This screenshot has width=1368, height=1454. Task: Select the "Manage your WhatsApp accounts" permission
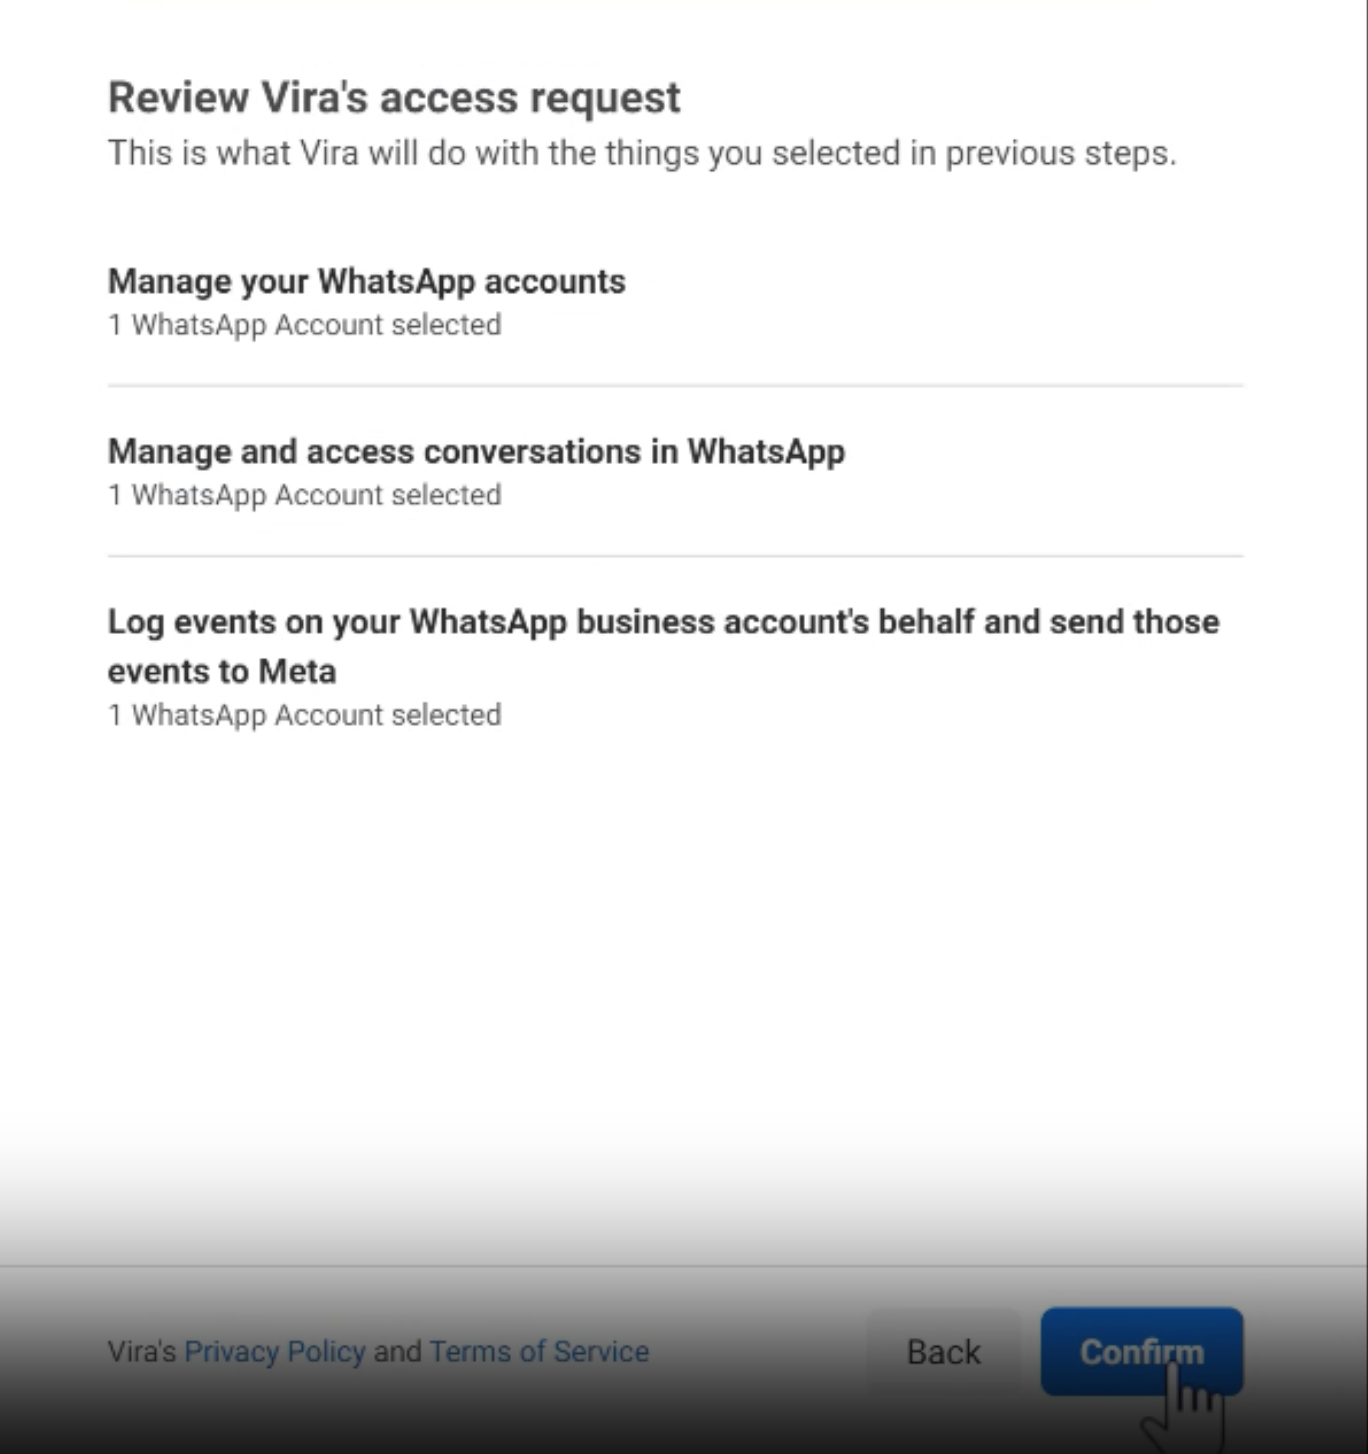(x=366, y=281)
